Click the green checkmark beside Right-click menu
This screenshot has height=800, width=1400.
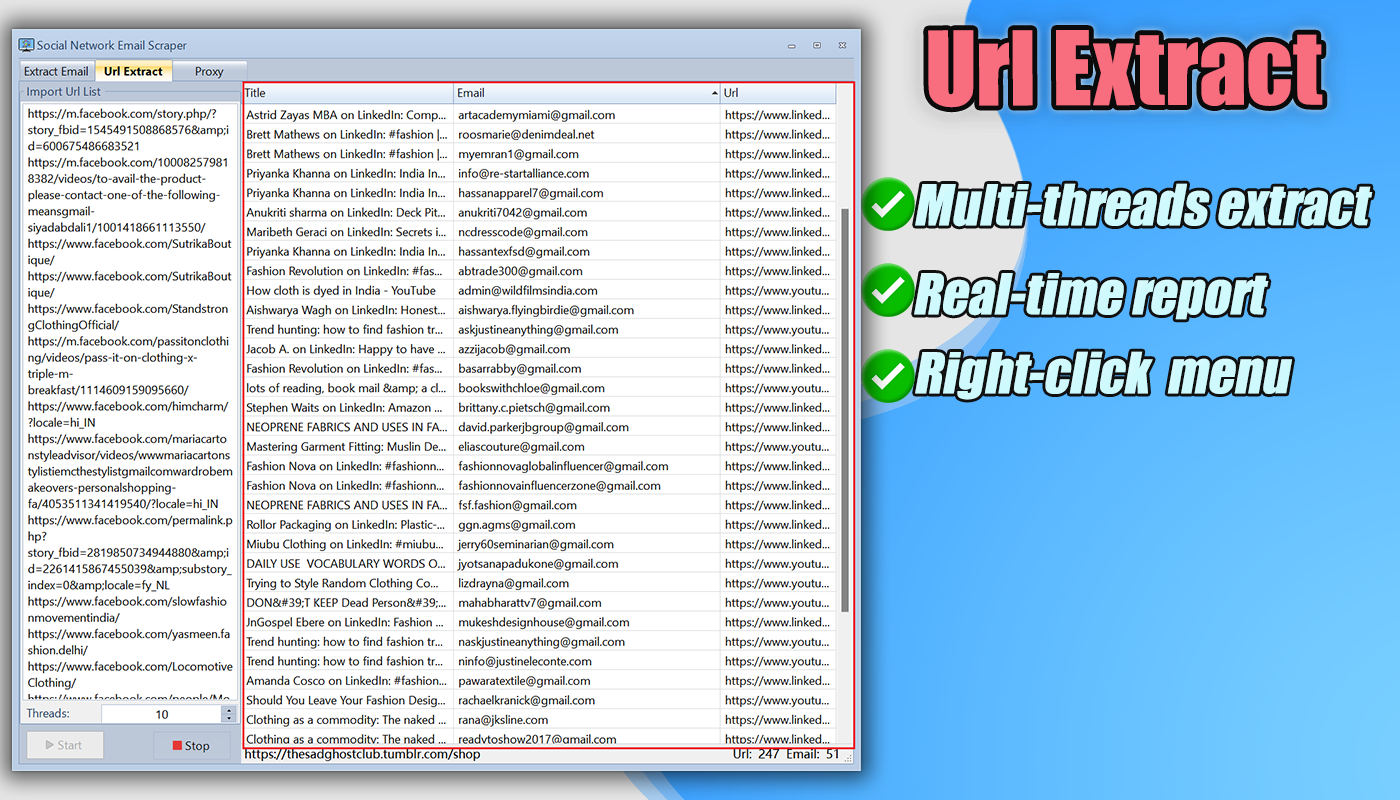point(886,375)
